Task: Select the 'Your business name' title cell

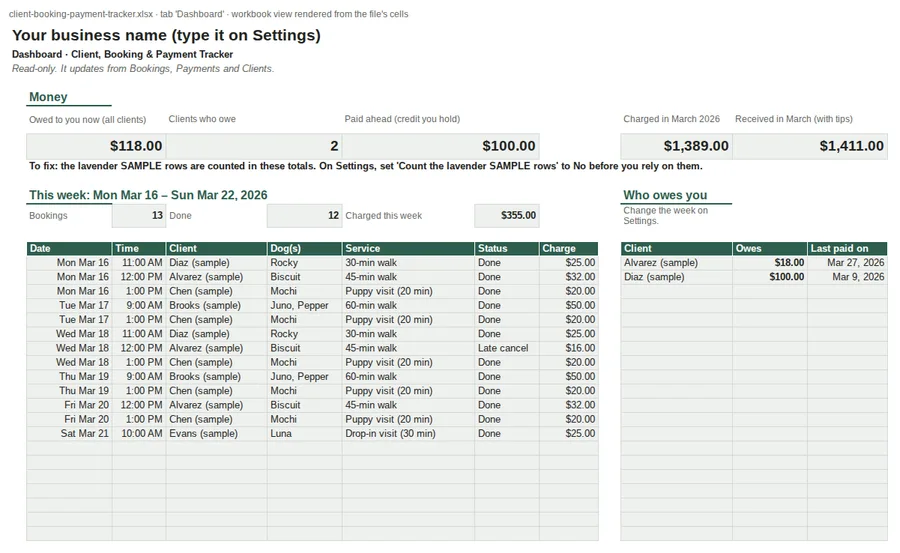Action: pyautogui.click(x=166, y=36)
